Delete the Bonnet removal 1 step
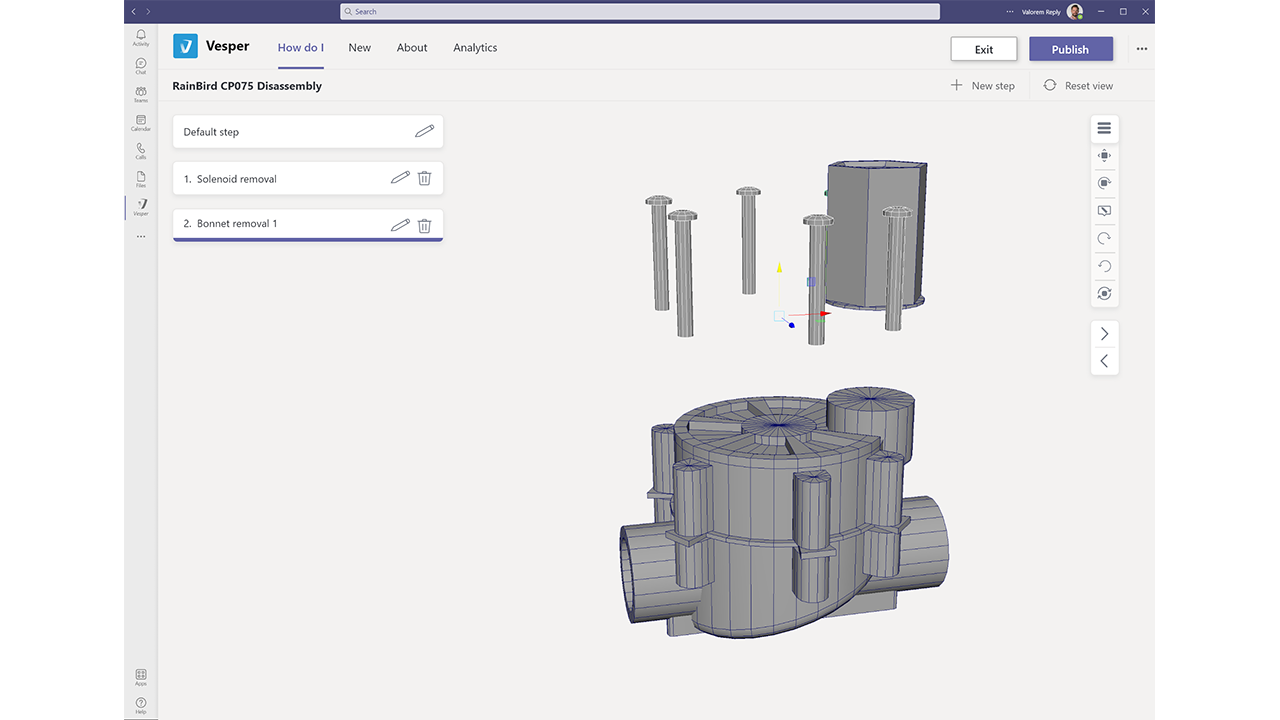 click(424, 225)
